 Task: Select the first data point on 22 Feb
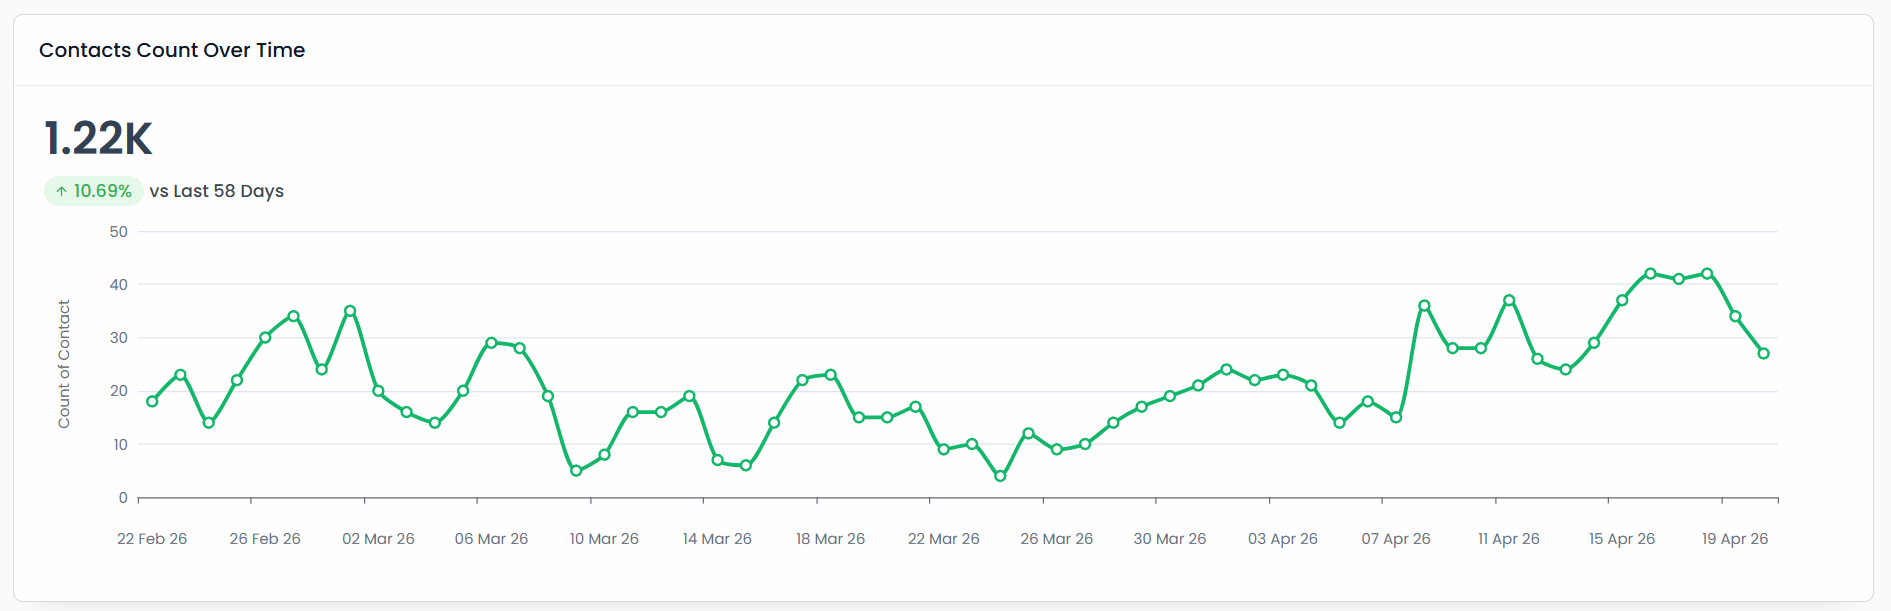point(152,401)
